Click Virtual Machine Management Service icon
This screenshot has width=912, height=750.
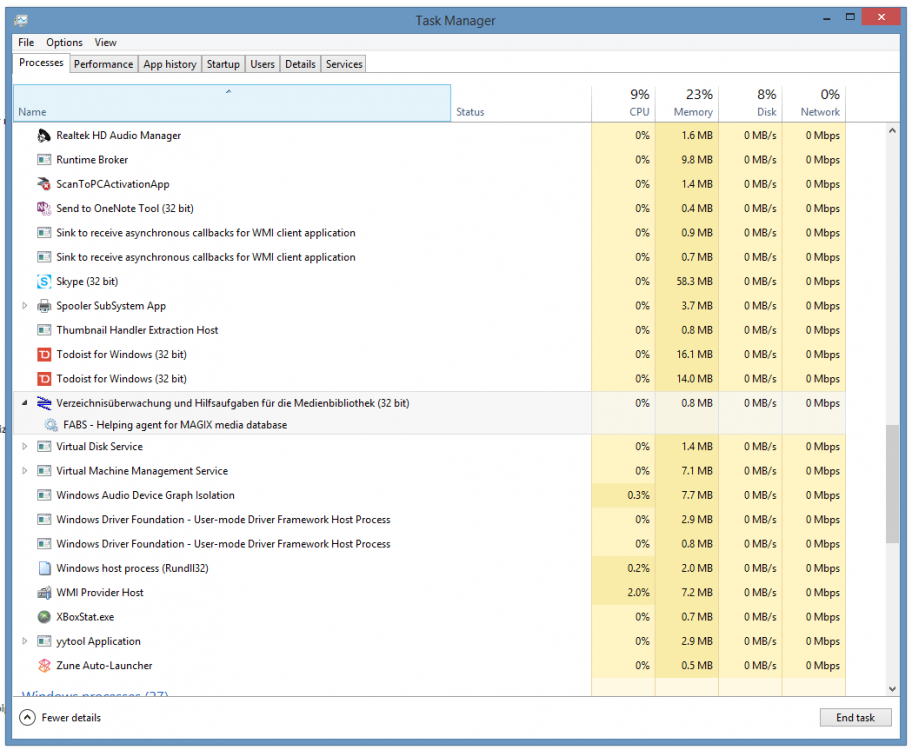point(44,471)
